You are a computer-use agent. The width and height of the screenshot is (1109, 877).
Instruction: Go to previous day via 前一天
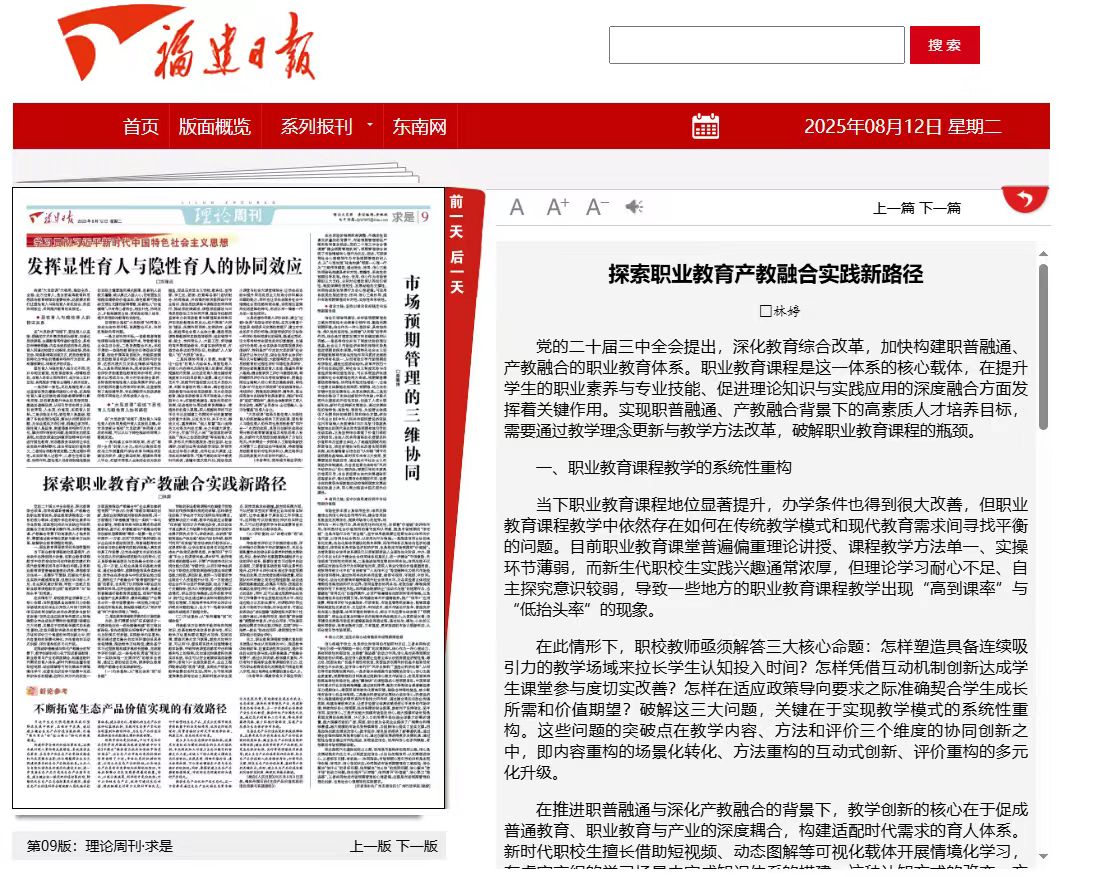click(x=457, y=216)
